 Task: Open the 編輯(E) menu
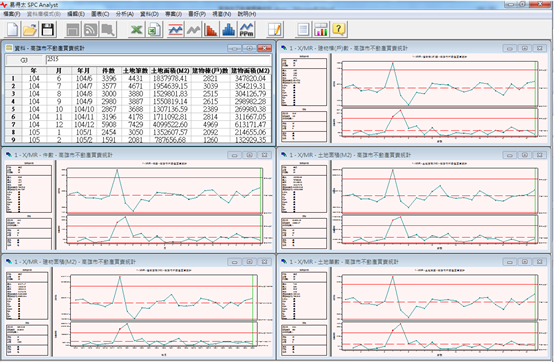76,14
